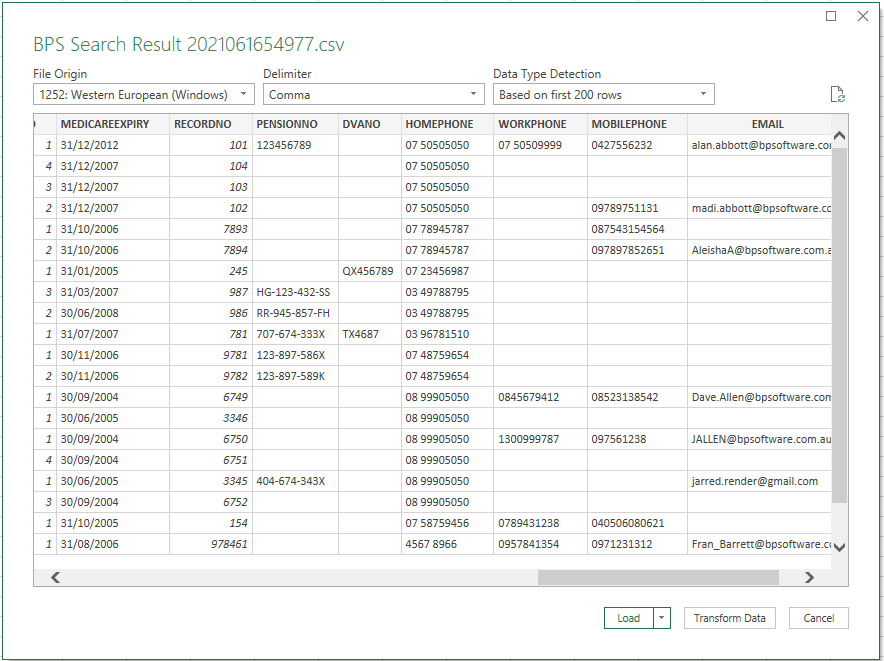Click the work phone cell 0789431238

coord(540,523)
